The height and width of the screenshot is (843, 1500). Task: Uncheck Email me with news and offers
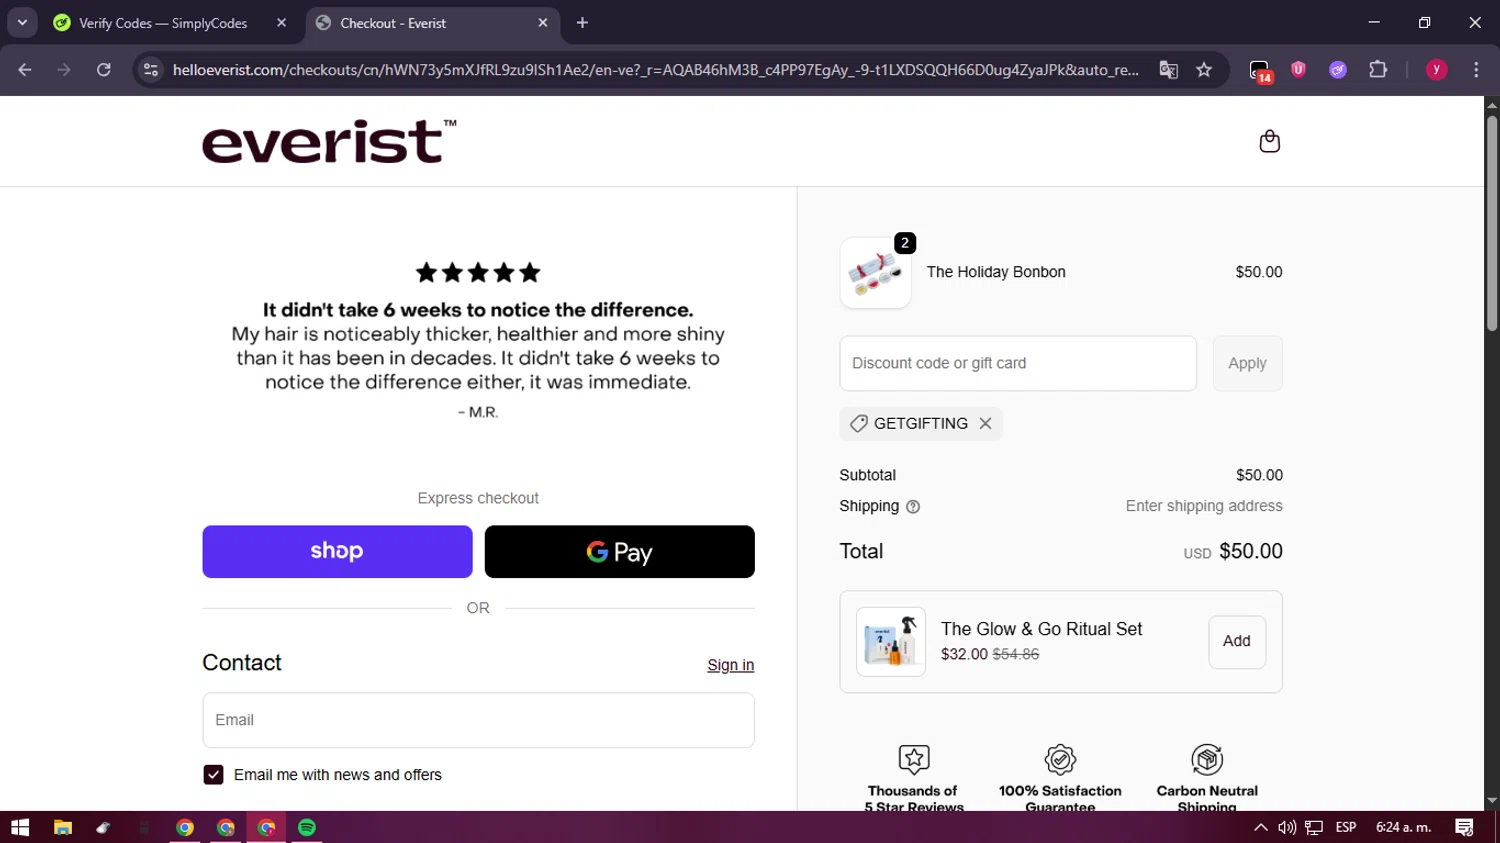[213, 775]
